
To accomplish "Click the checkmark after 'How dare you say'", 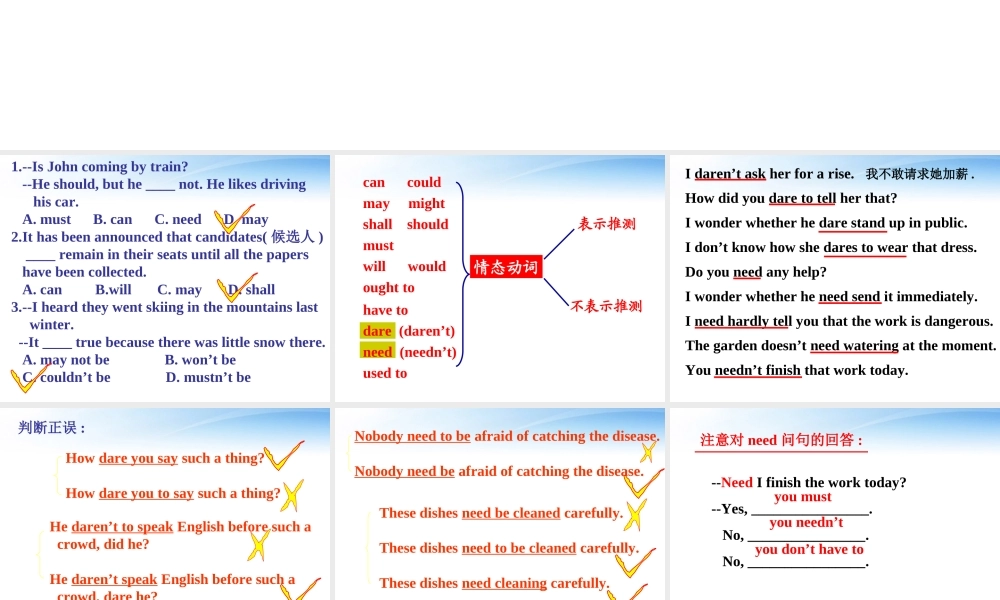I will coord(283,455).
